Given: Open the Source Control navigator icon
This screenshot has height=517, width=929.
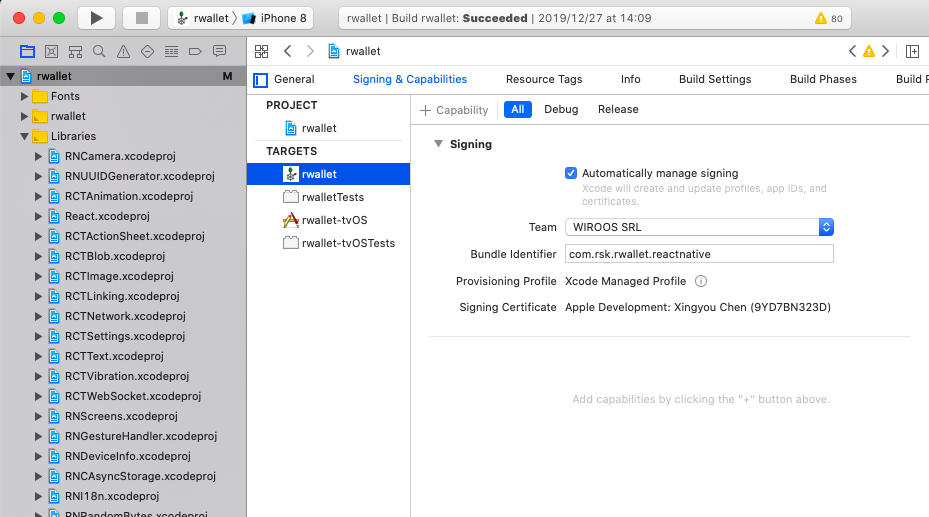Looking at the screenshot, I should pos(52,52).
